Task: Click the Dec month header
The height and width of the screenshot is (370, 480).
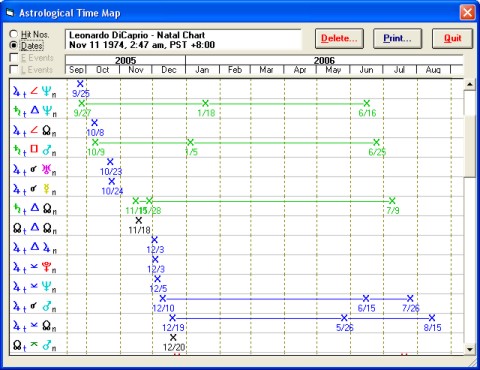Action: tap(169, 70)
